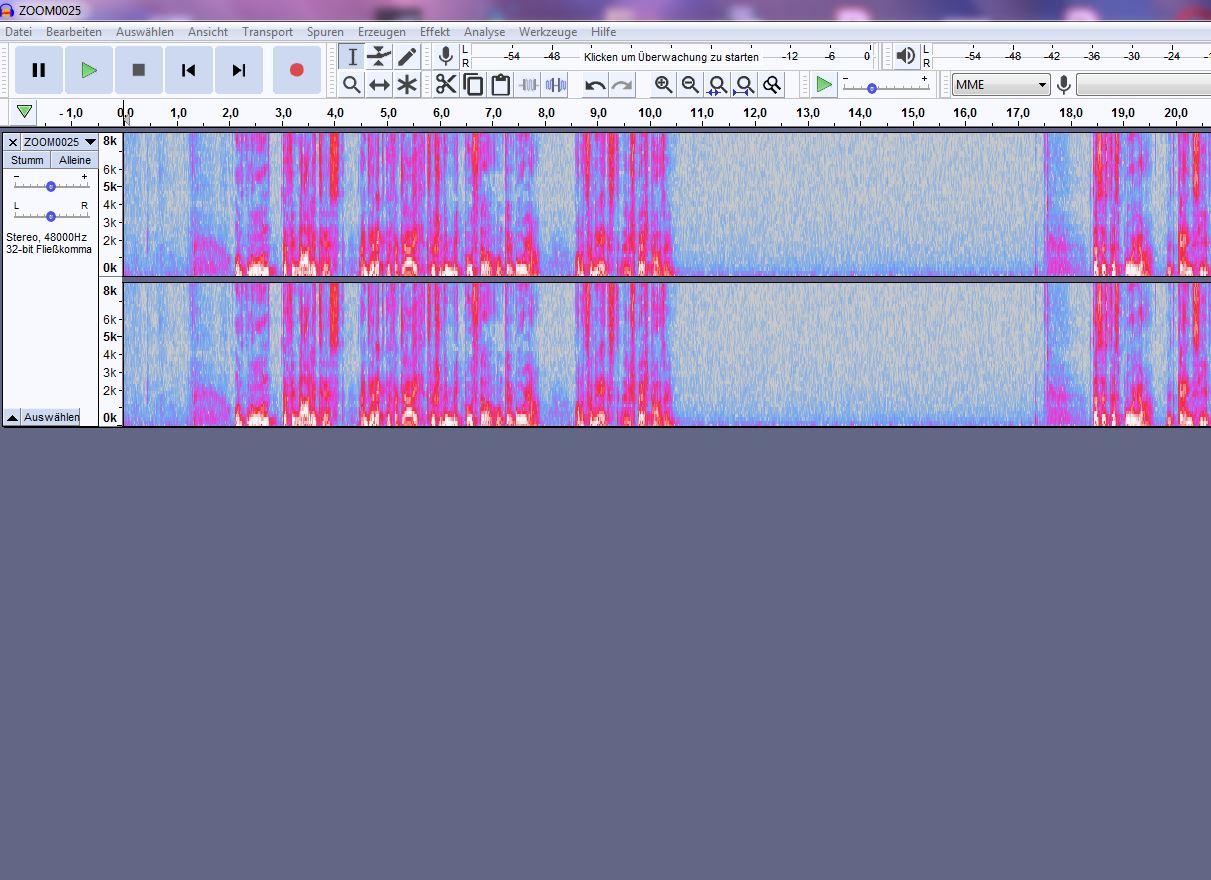The width and height of the screenshot is (1211, 880).
Task: Collapse the track with arrow button
Action: pos(12,417)
